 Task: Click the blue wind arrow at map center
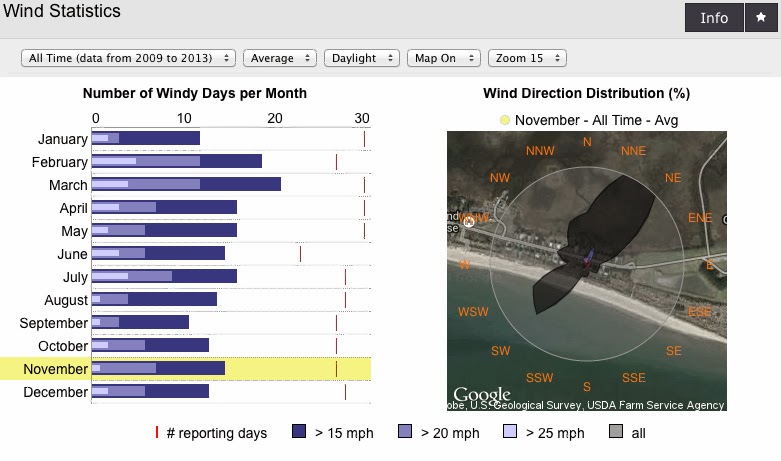pos(590,257)
